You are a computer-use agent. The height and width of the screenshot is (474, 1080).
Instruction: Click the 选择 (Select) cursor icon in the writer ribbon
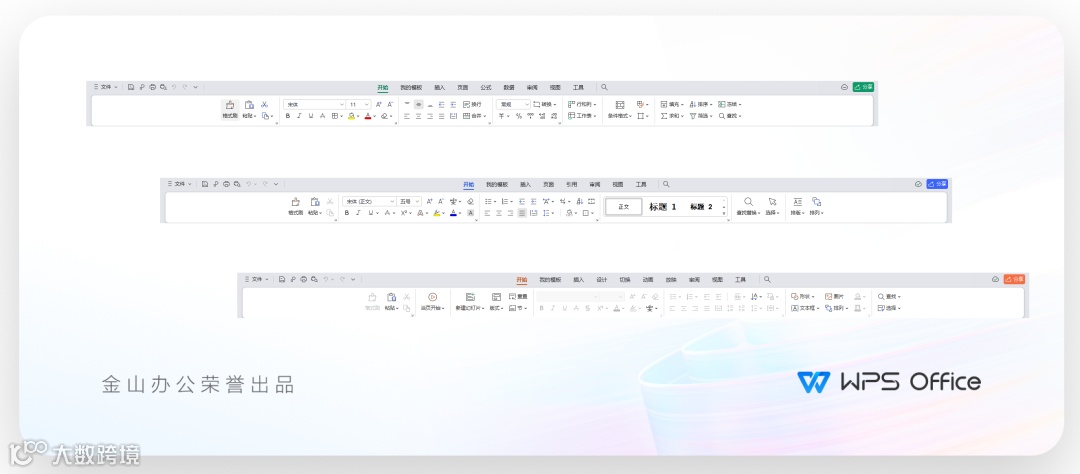coord(772,202)
